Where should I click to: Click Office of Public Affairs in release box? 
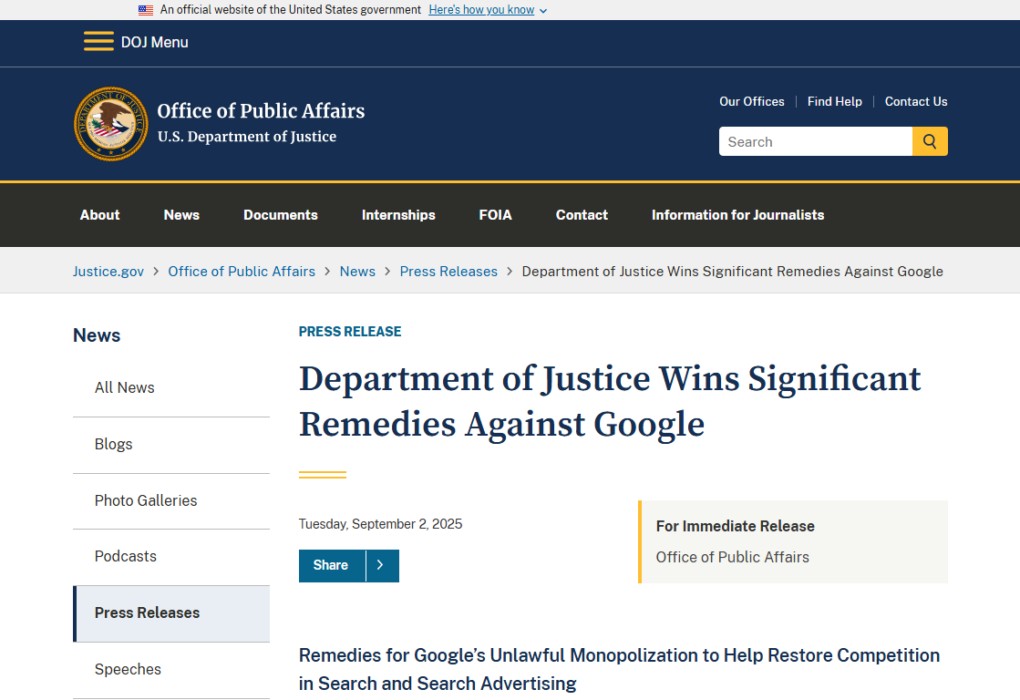pyautogui.click(x=732, y=558)
